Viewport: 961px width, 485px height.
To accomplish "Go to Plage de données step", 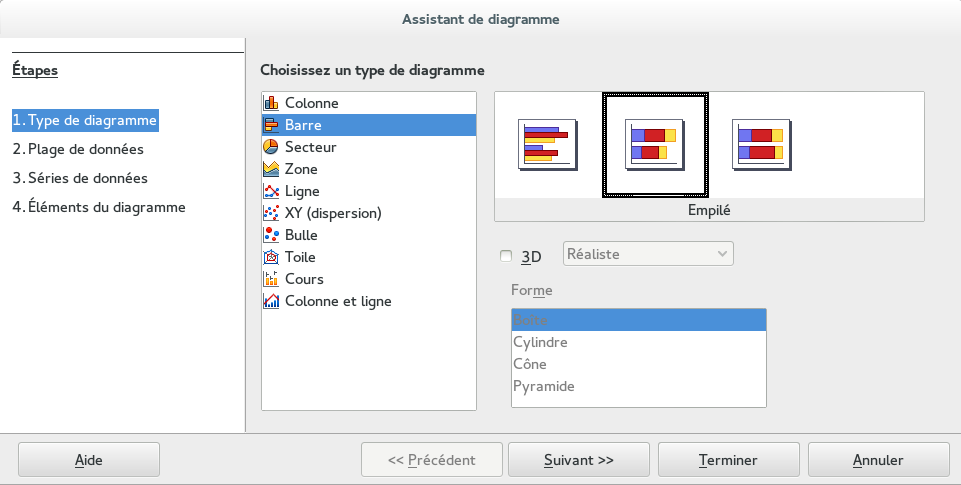I will pos(78,150).
